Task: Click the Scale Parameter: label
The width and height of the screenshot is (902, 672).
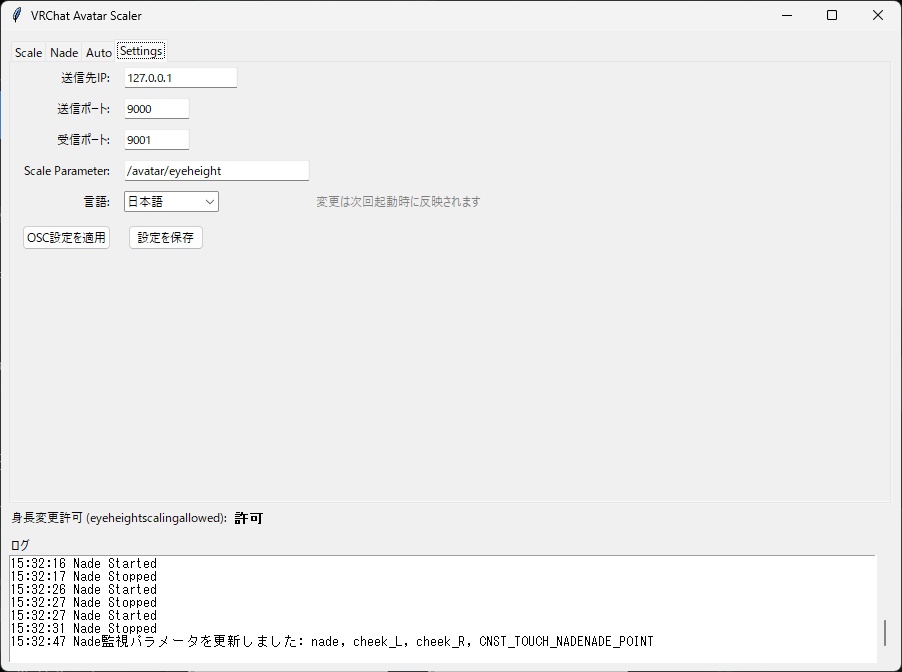Action: pyautogui.click(x=67, y=171)
